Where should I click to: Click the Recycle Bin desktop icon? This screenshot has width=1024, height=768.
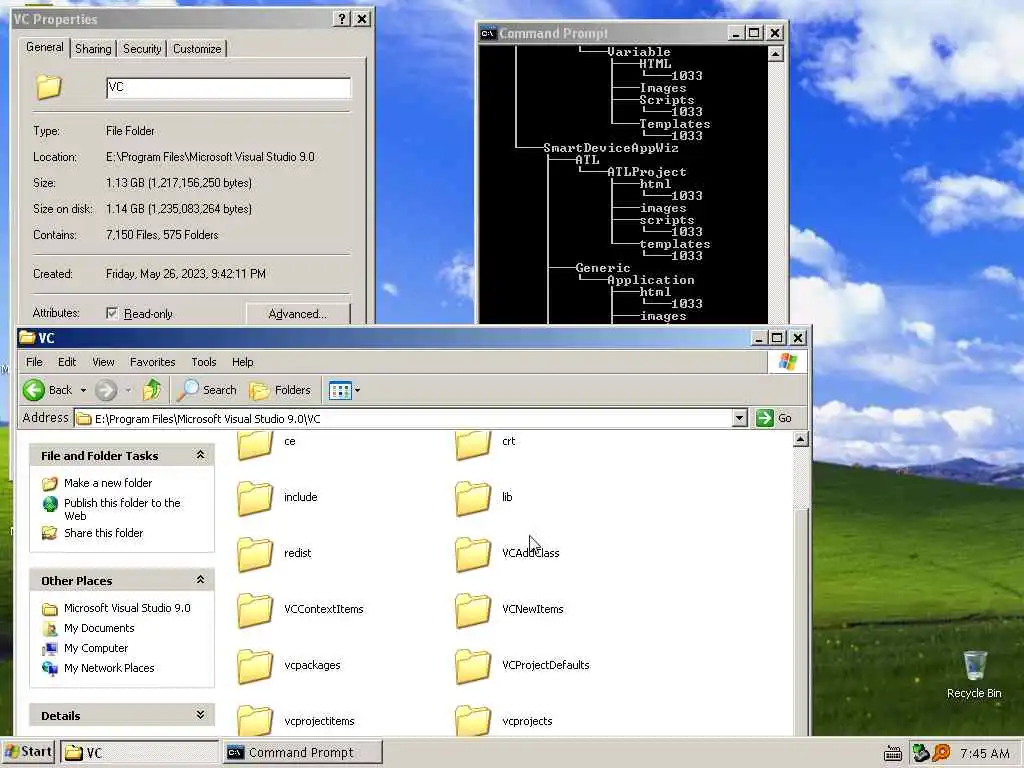[x=974, y=674]
